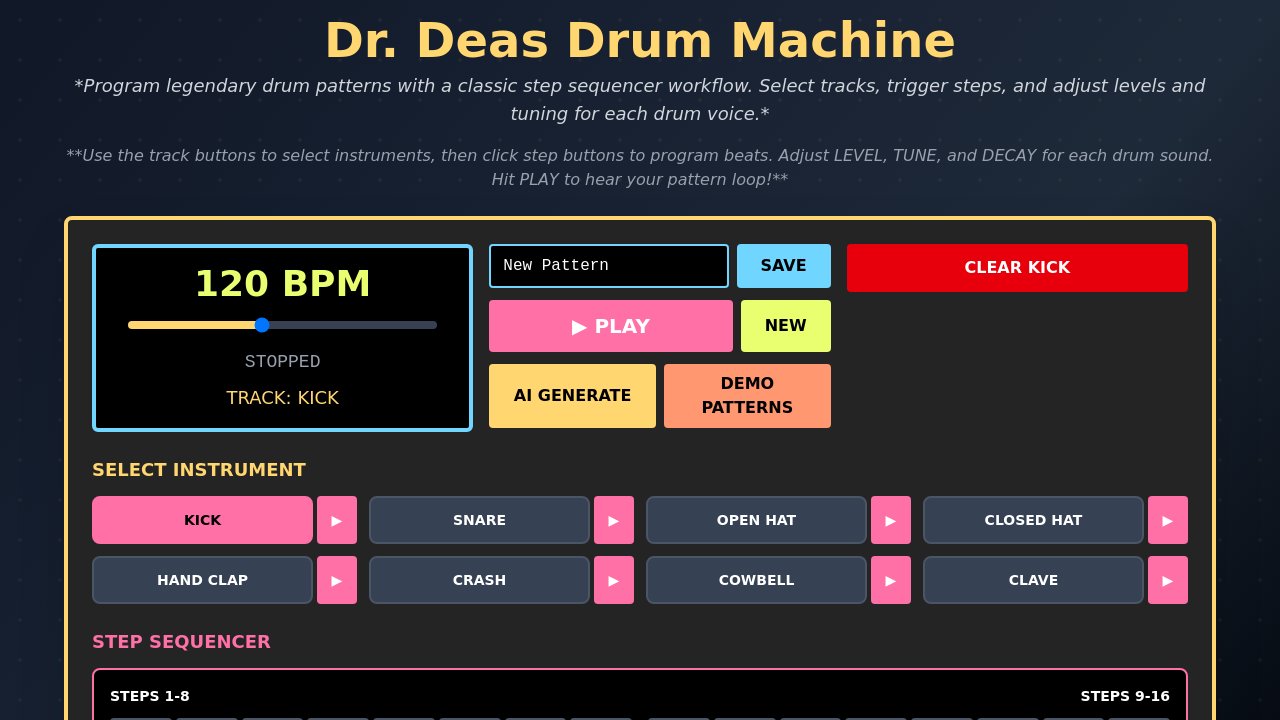Viewport: 1280px width, 720px height.
Task: Select the COWBELL instrument track
Action: point(756,580)
